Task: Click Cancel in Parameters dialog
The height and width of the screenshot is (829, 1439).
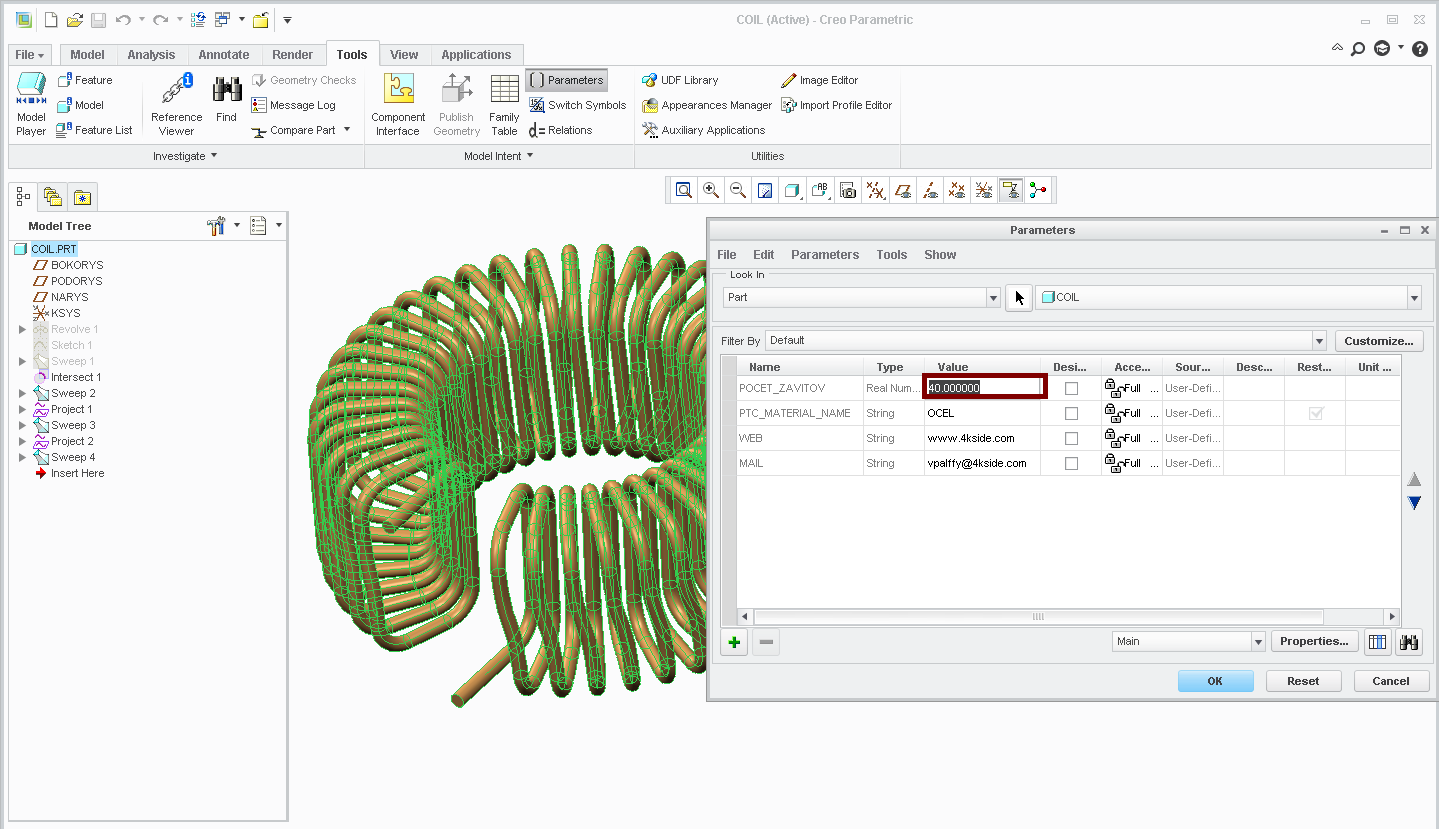Action: (1391, 681)
